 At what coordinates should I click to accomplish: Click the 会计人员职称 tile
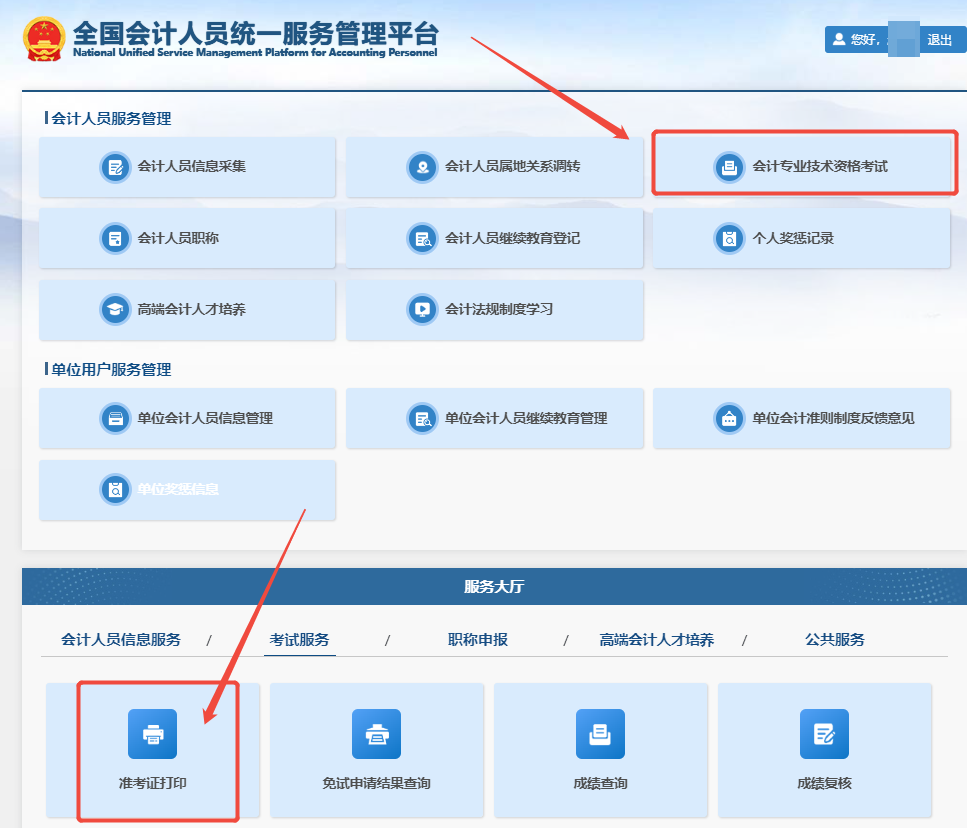pos(187,238)
